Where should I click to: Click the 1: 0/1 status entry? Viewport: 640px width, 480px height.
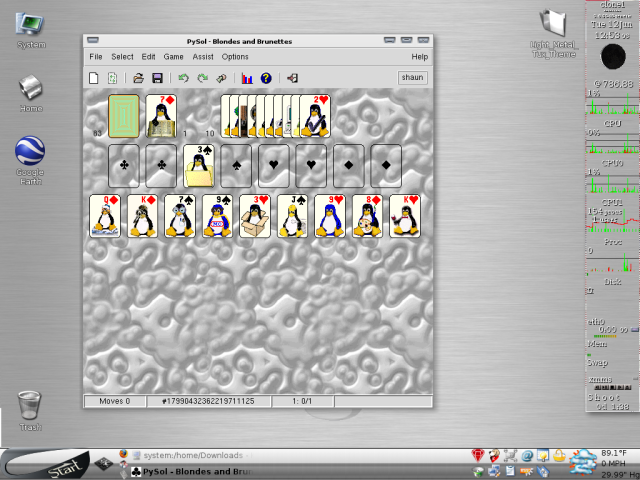point(302,401)
